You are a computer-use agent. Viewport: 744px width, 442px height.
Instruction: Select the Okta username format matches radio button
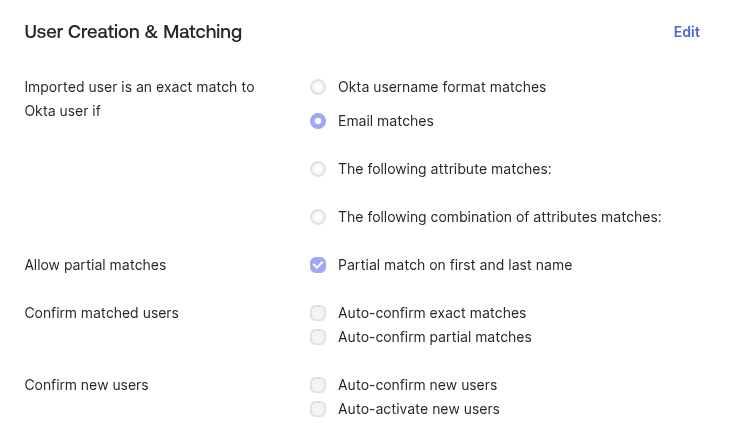click(318, 87)
